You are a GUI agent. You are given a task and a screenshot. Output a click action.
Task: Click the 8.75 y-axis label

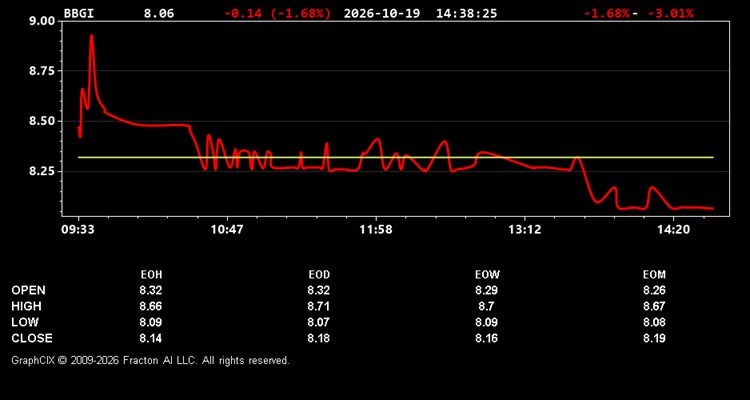coord(43,71)
